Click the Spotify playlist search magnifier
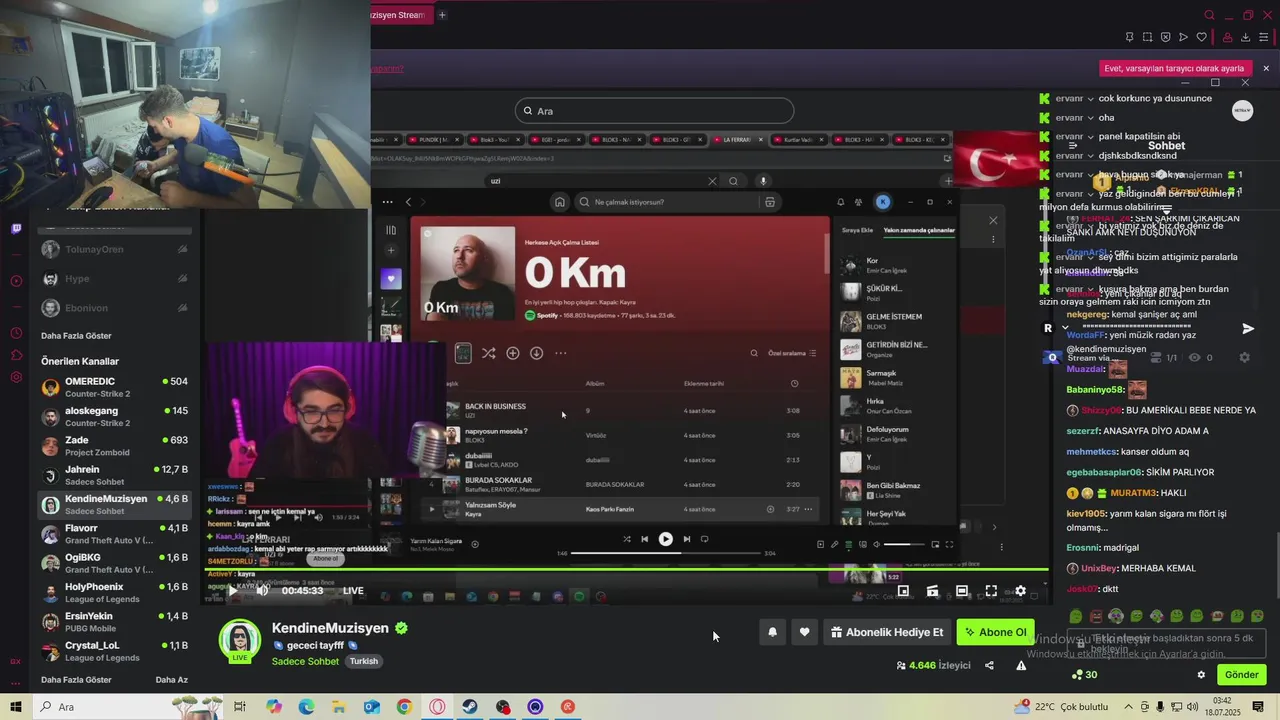 pyautogui.click(x=754, y=353)
